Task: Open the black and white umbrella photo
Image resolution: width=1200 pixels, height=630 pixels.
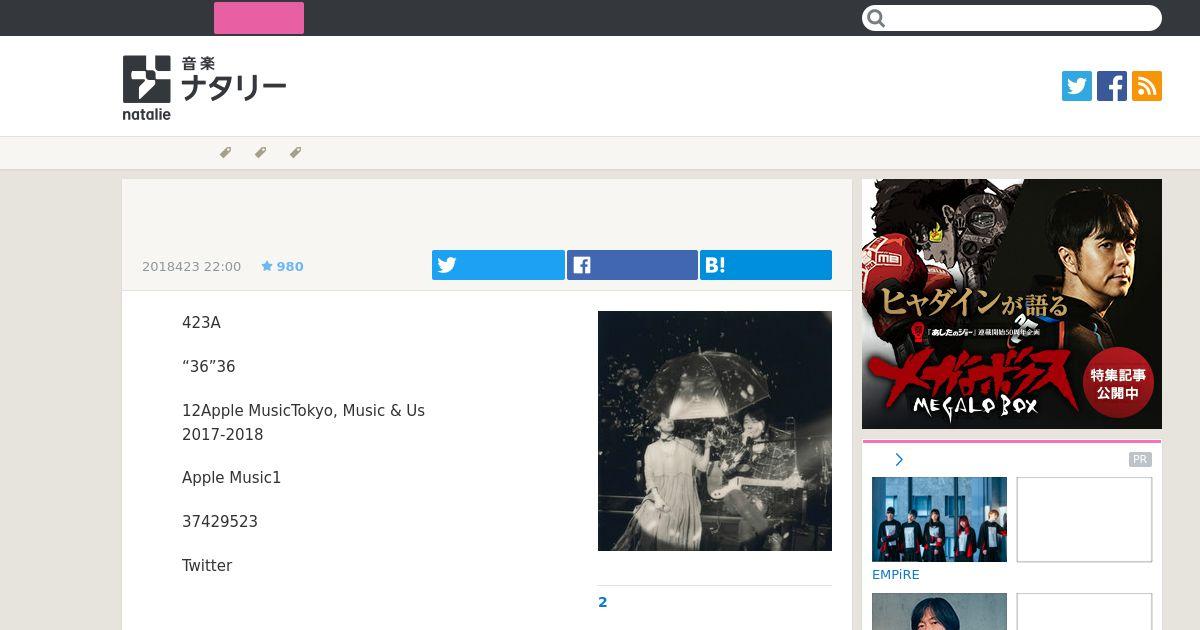Action: 715,431
